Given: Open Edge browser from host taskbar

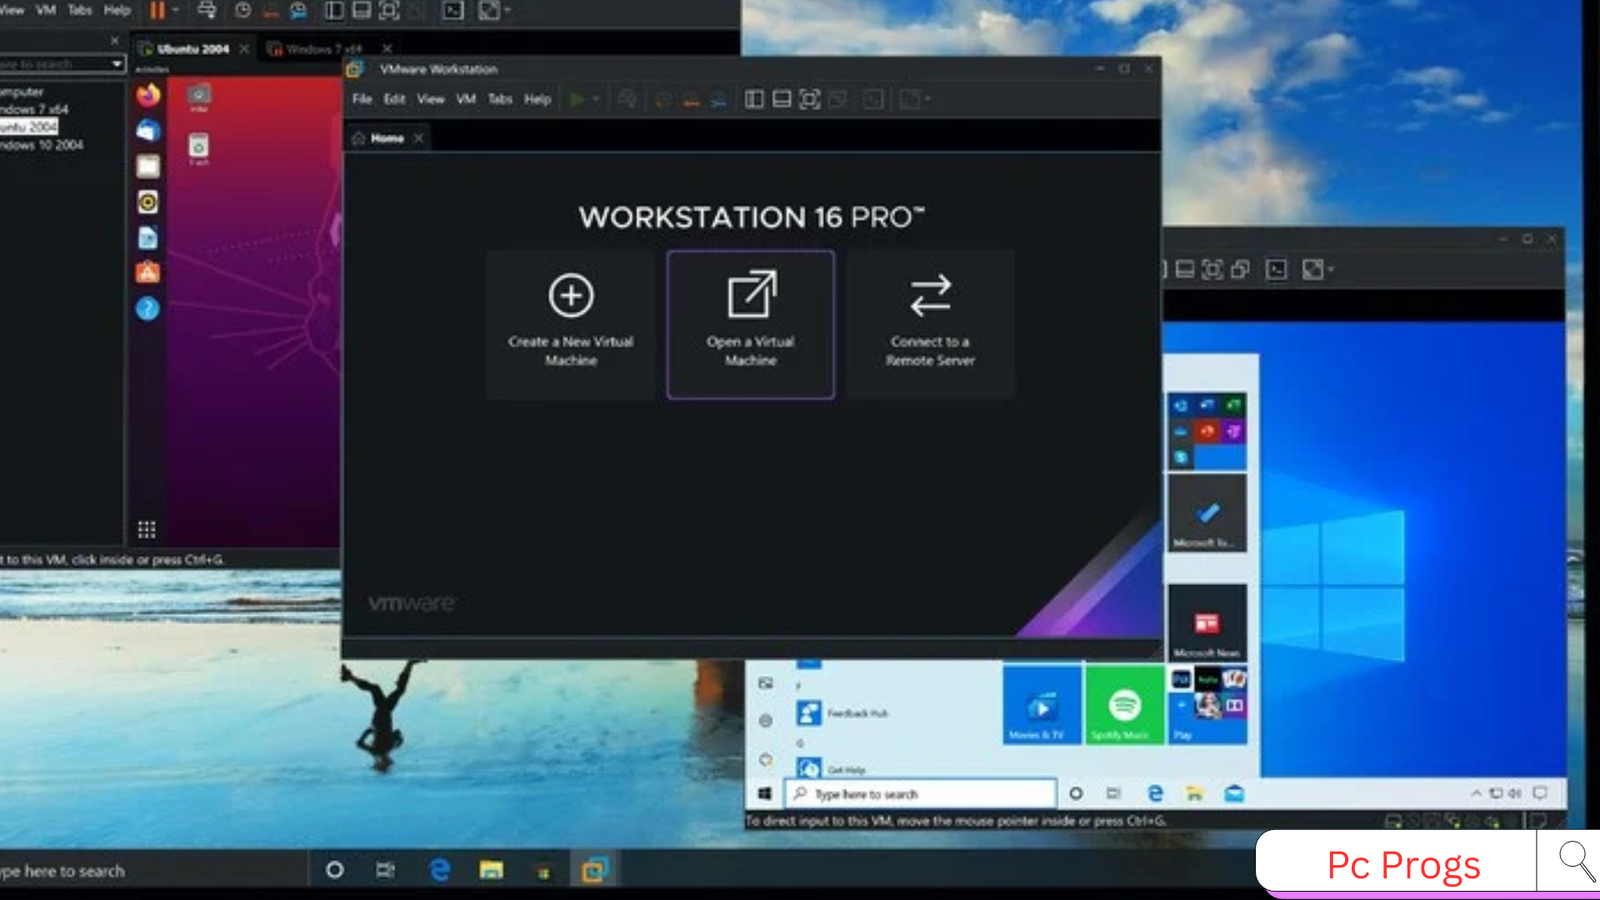Looking at the screenshot, I should (439, 871).
